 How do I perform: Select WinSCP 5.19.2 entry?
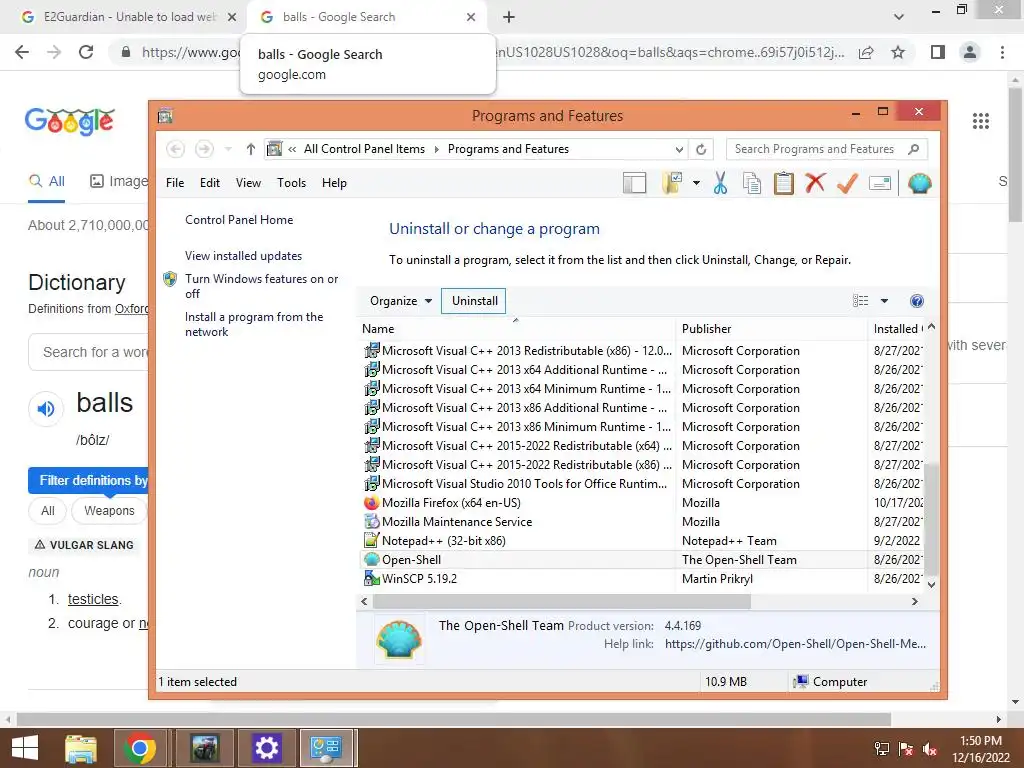(x=643, y=579)
